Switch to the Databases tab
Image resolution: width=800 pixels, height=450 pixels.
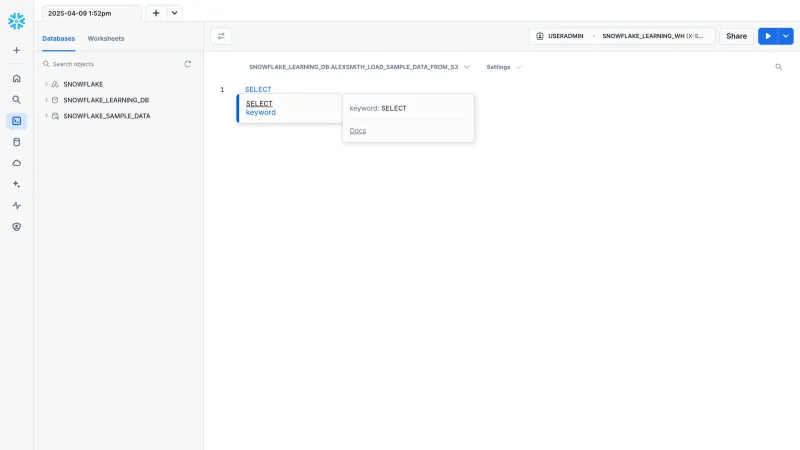[x=59, y=38]
